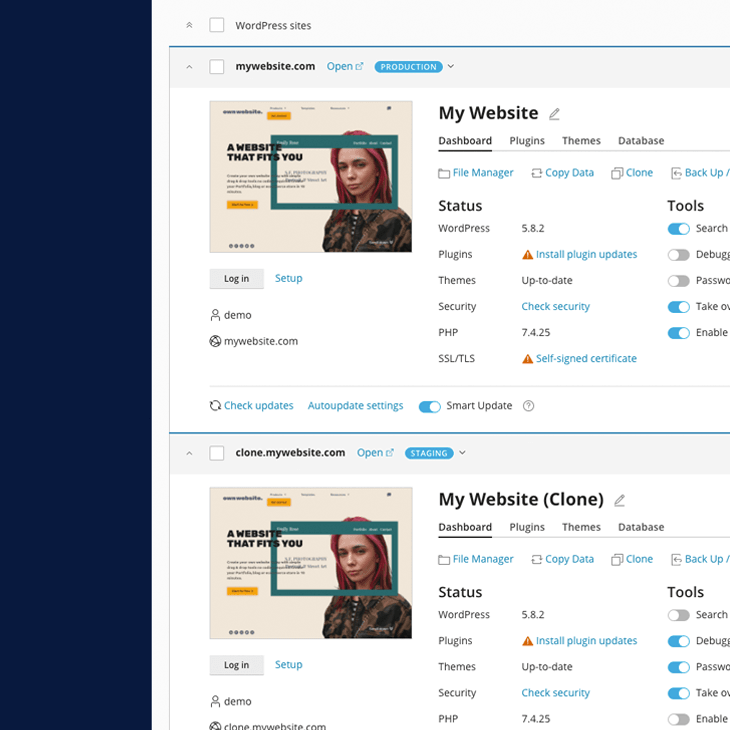Collapse the mywebsite.com site section
The image size is (730, 730).
[x=189, y=67]
